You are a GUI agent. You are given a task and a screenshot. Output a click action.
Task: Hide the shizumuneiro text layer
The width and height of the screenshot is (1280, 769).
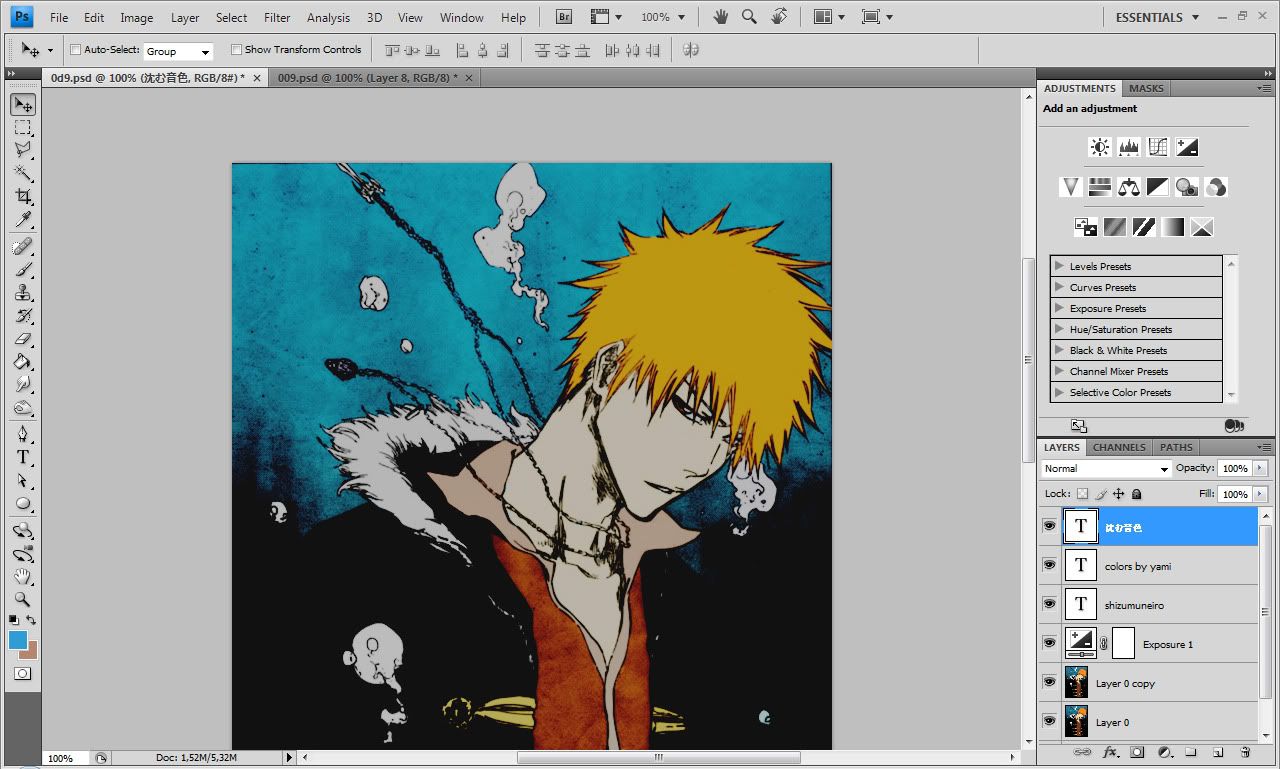1049,604
